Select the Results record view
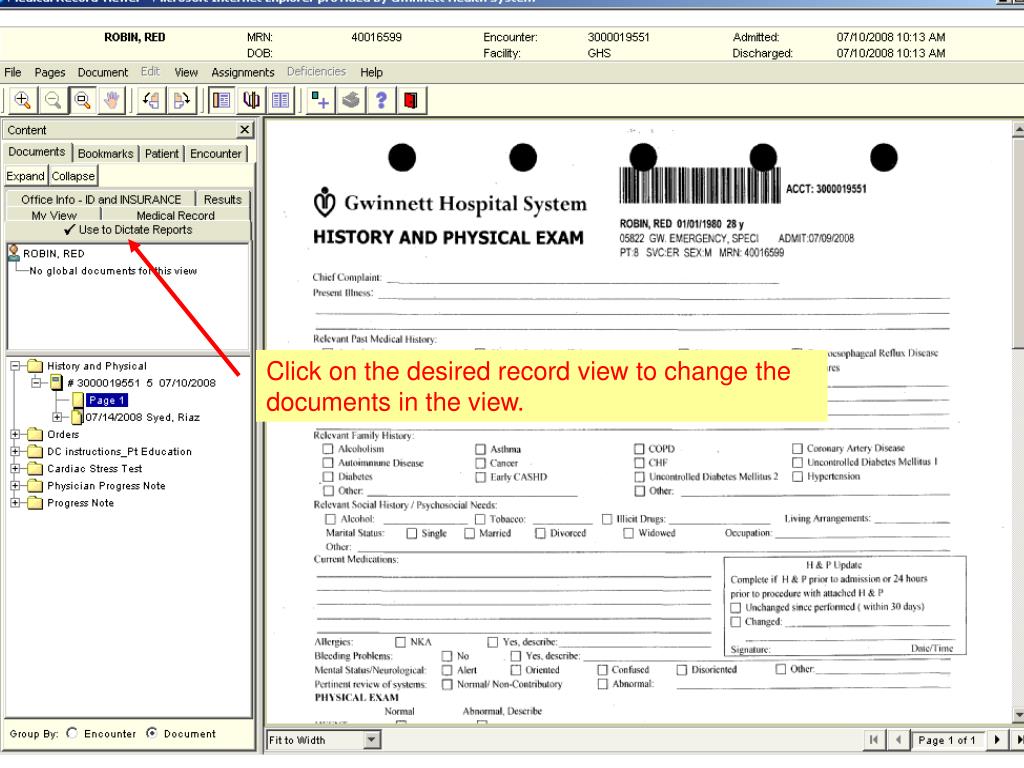The image size is (1024, 768). pos(223,199)
